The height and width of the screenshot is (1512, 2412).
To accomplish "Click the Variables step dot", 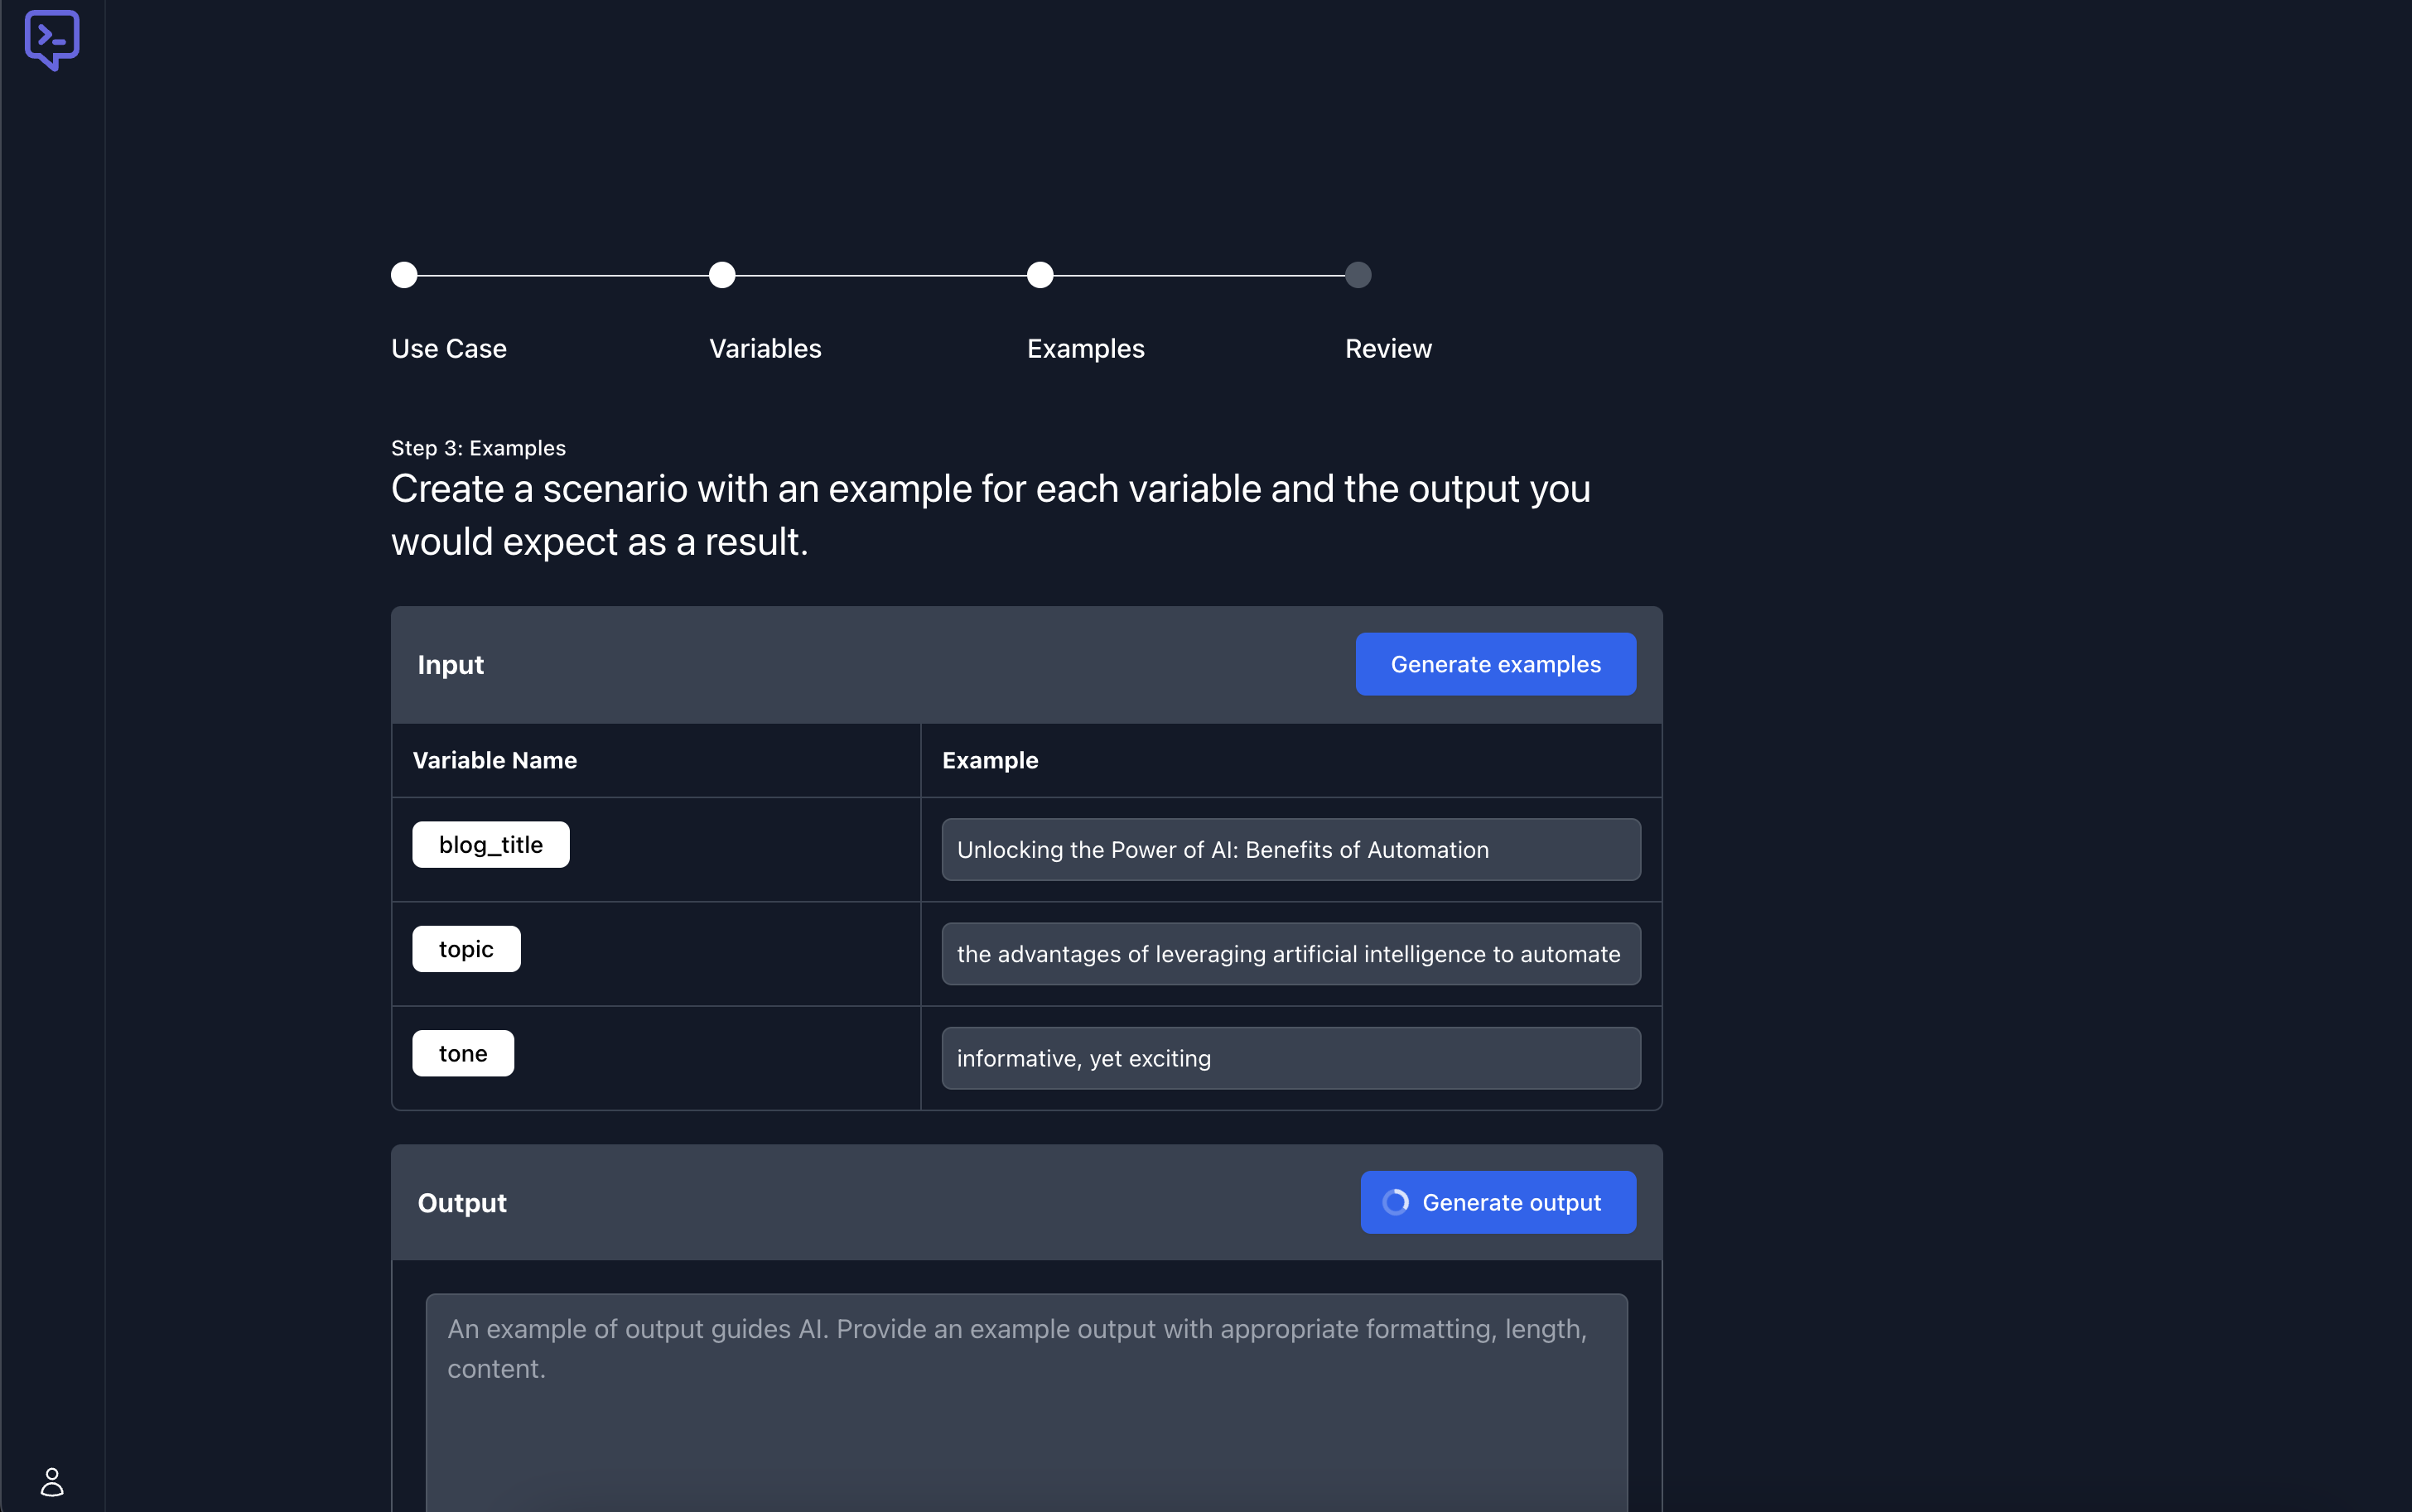I will click(722, 275).
